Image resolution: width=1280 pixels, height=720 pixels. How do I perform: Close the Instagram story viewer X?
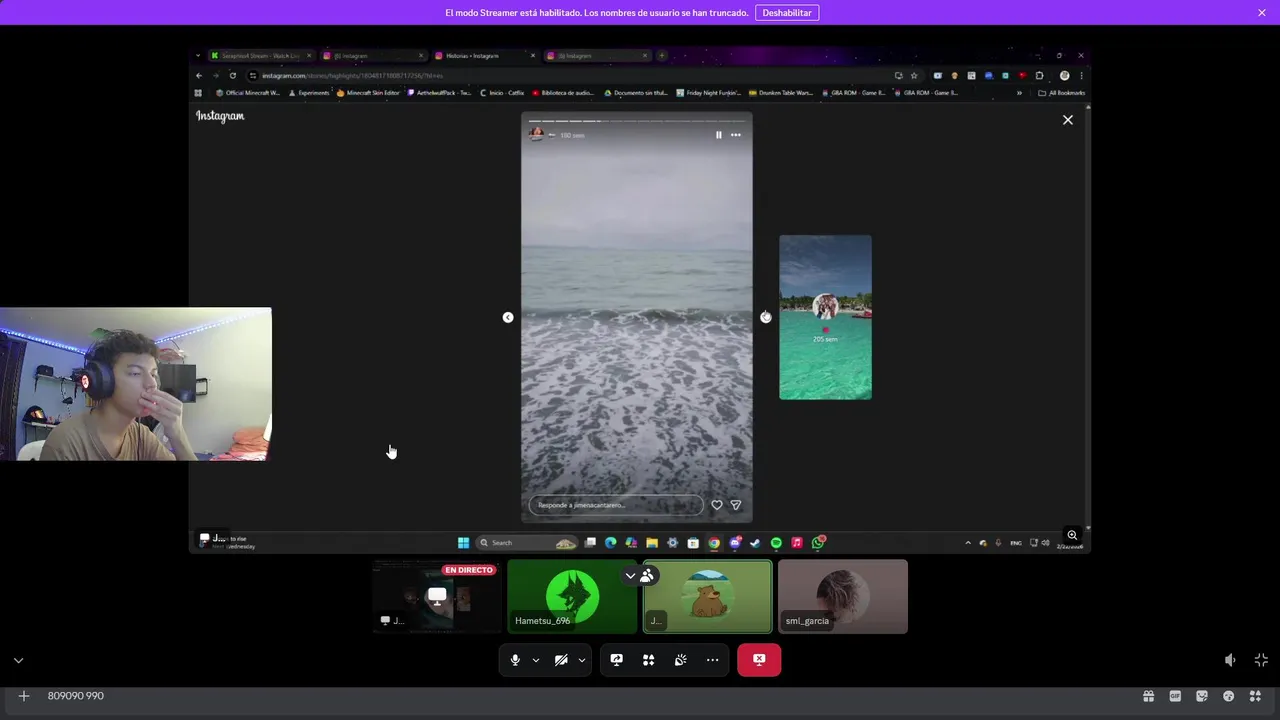click(x=1068, y=120)
